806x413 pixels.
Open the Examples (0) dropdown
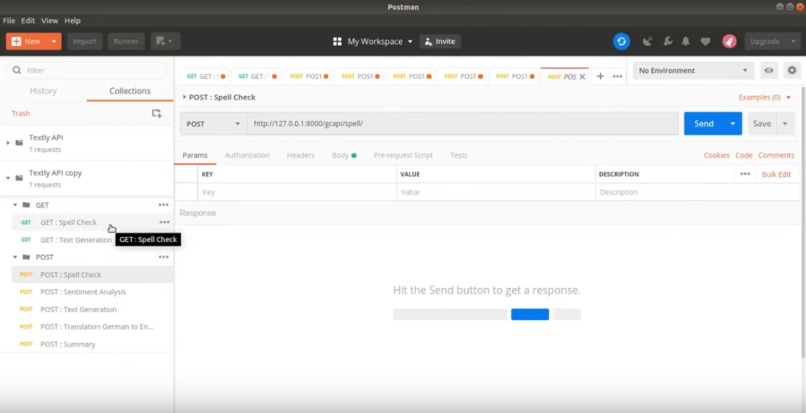coord(765,97)
